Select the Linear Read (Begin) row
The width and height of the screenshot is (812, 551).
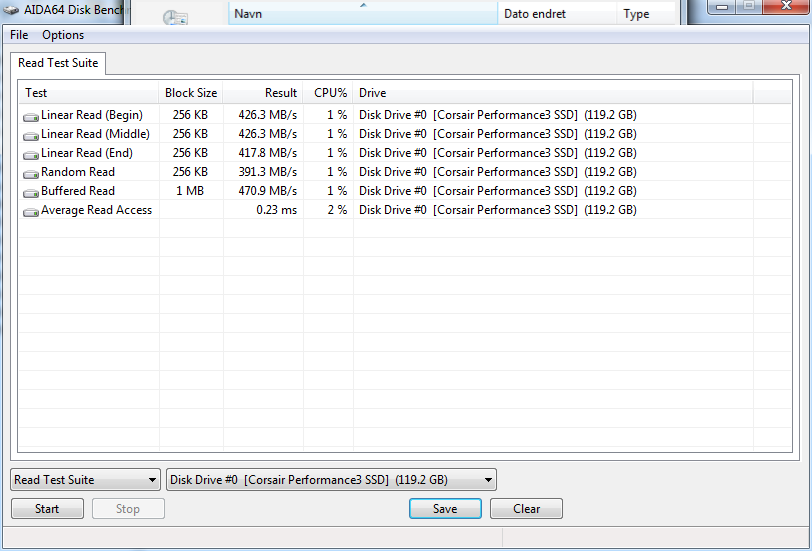click(405, 115)
